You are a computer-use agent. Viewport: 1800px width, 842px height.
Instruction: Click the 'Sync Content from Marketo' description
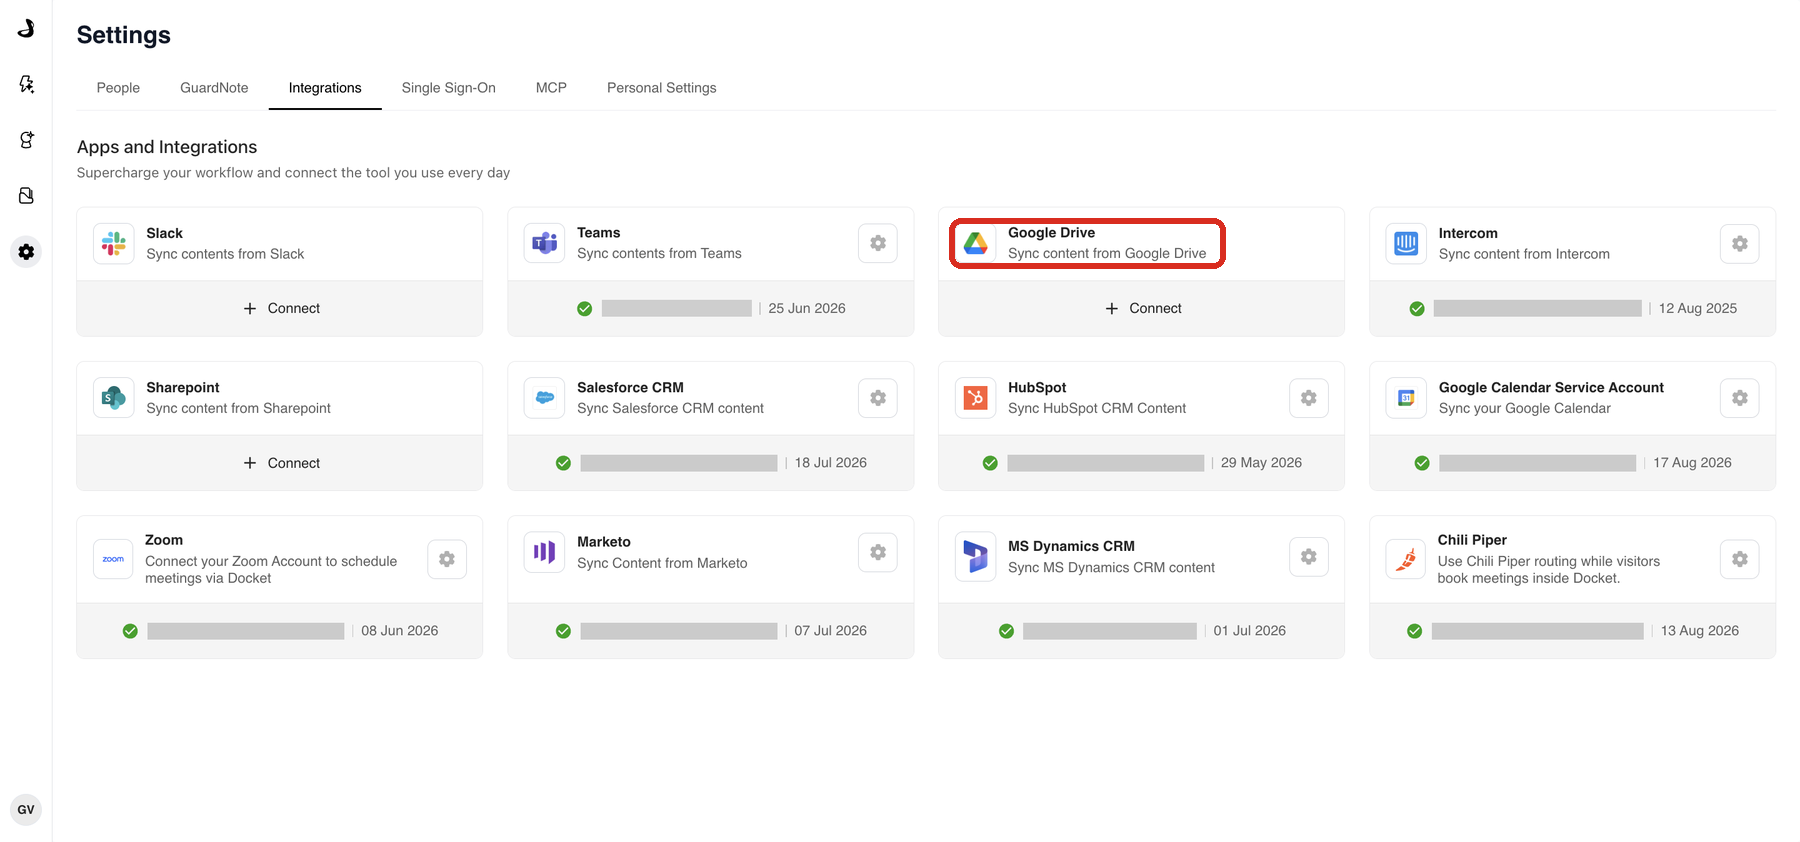[x=662, y=563]
